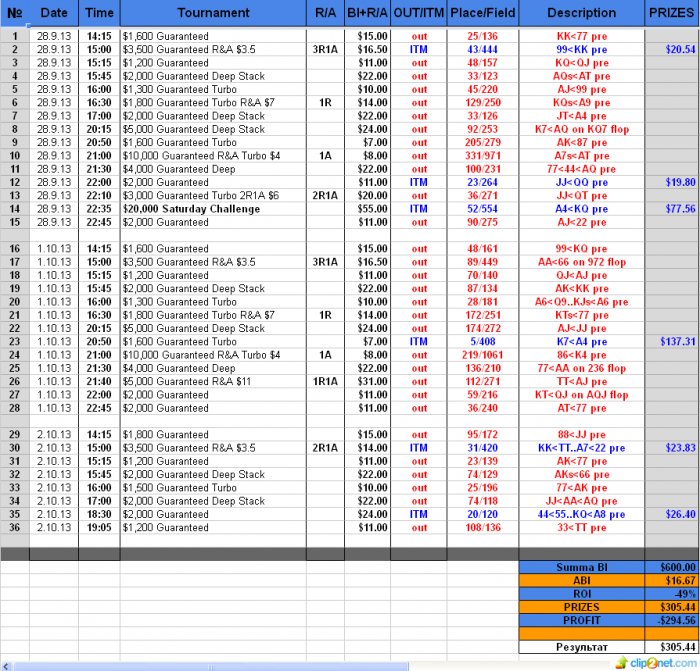Viewport: 700px width, 671px height.
Task: Select the PRIZES column header
Action: (x=672, y=13)
